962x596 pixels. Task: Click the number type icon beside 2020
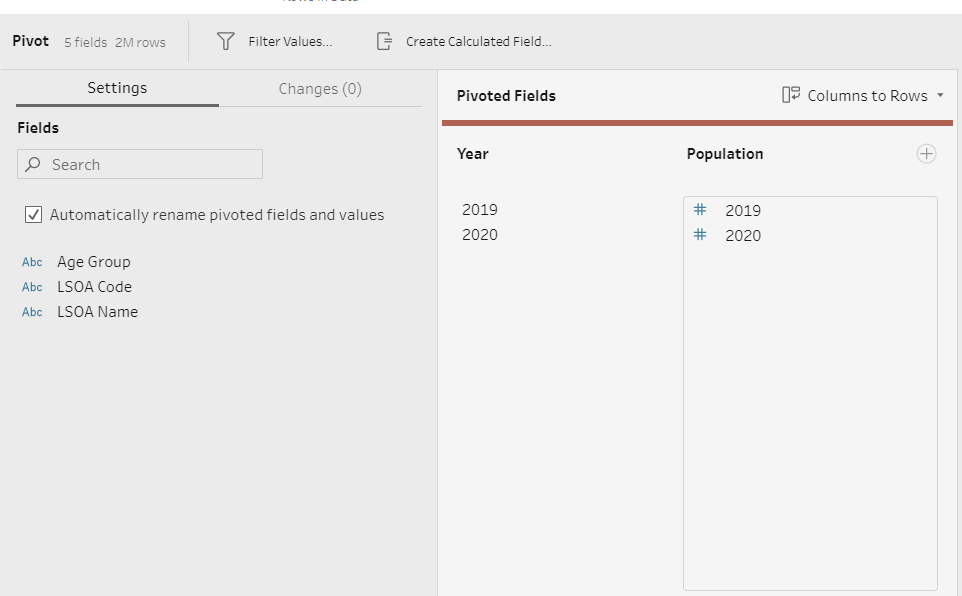[x=700, y=235]
